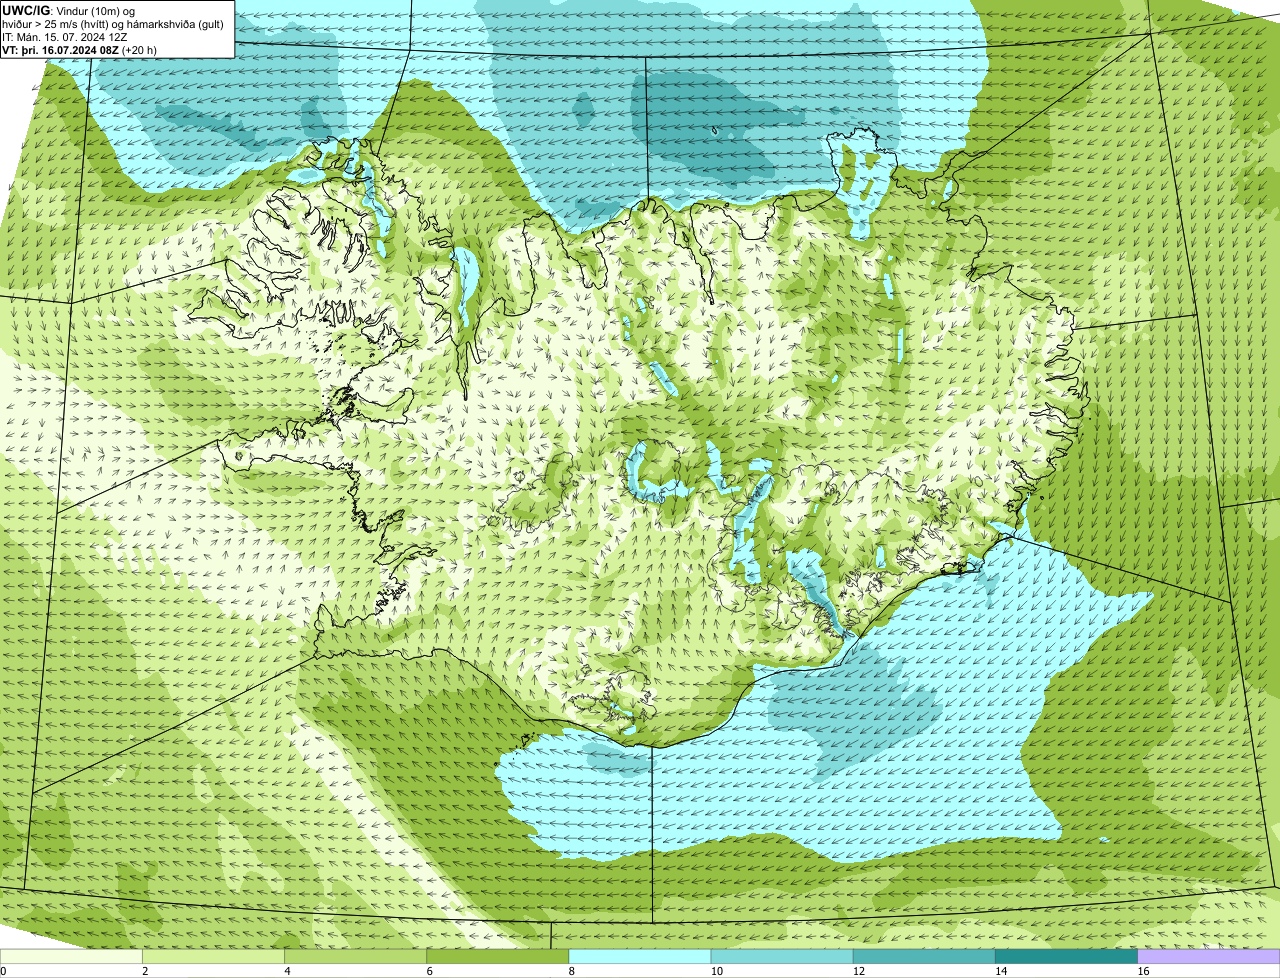Viewport: 1280px width, 978px height.
Task: Click the legend scale label '2'
Action: [x=145, y=971]
